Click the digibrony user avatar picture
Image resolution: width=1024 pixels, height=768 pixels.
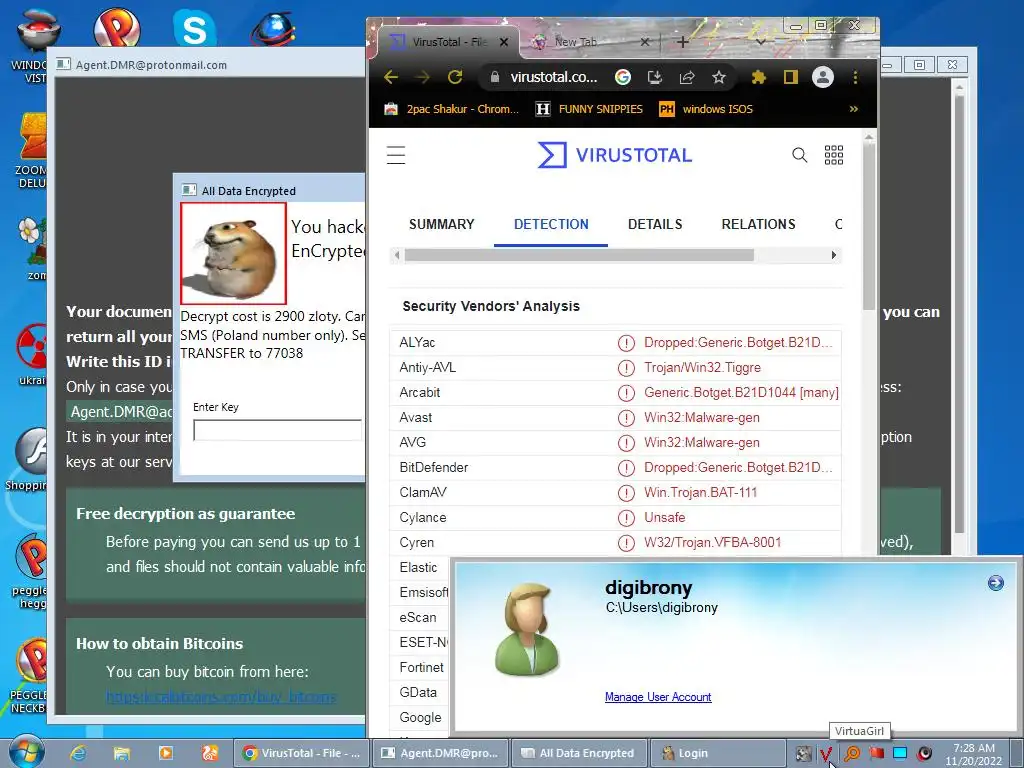click(528, 629)
